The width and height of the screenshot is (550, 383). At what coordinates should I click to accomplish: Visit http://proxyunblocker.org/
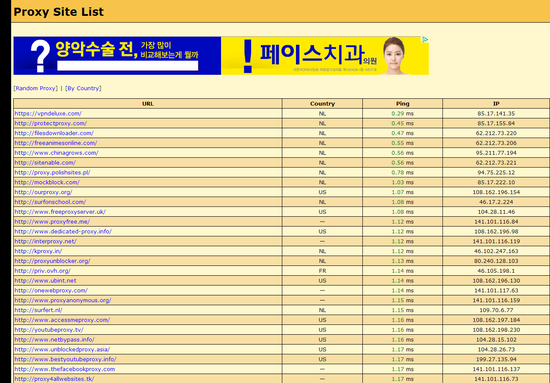point(52,261)
